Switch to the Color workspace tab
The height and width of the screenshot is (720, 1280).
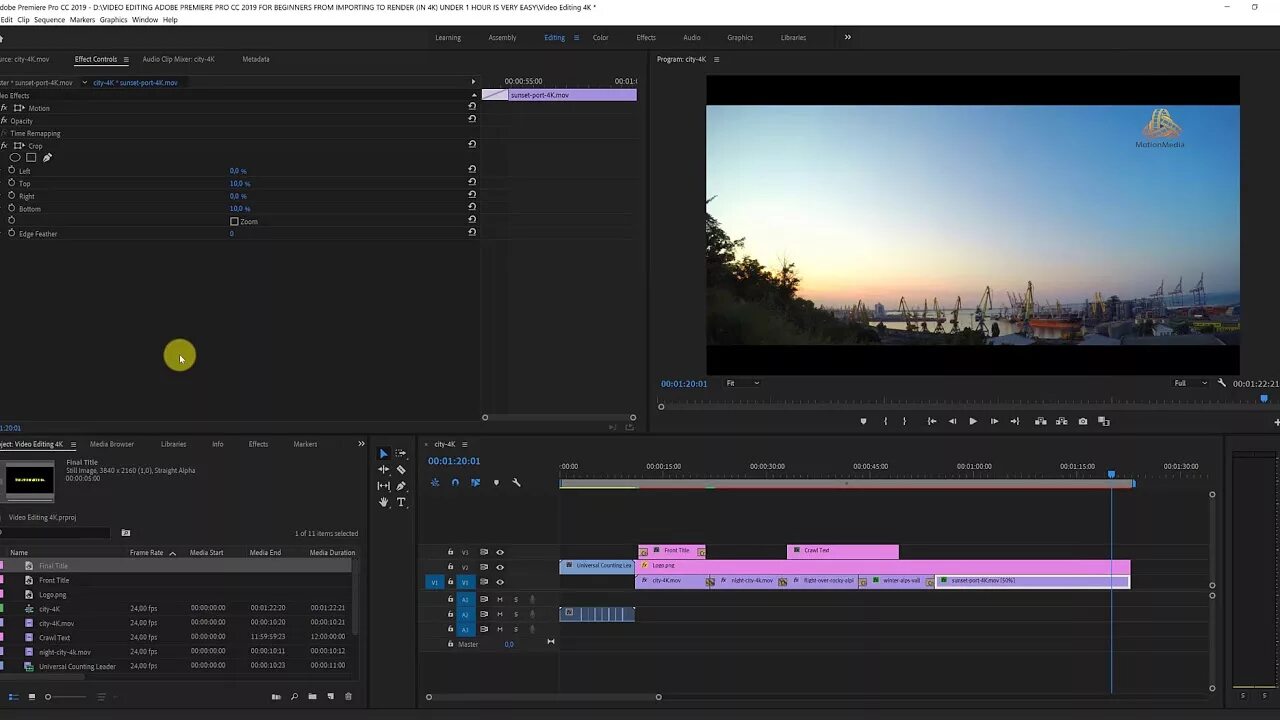(x=600, y=38)
